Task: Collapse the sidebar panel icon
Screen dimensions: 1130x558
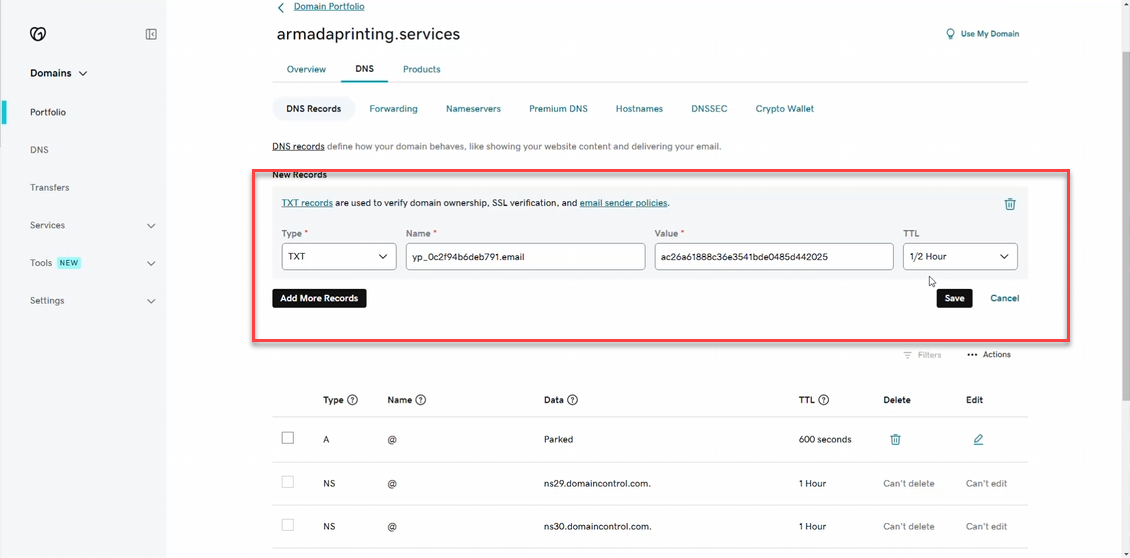Action: (151, 34)
